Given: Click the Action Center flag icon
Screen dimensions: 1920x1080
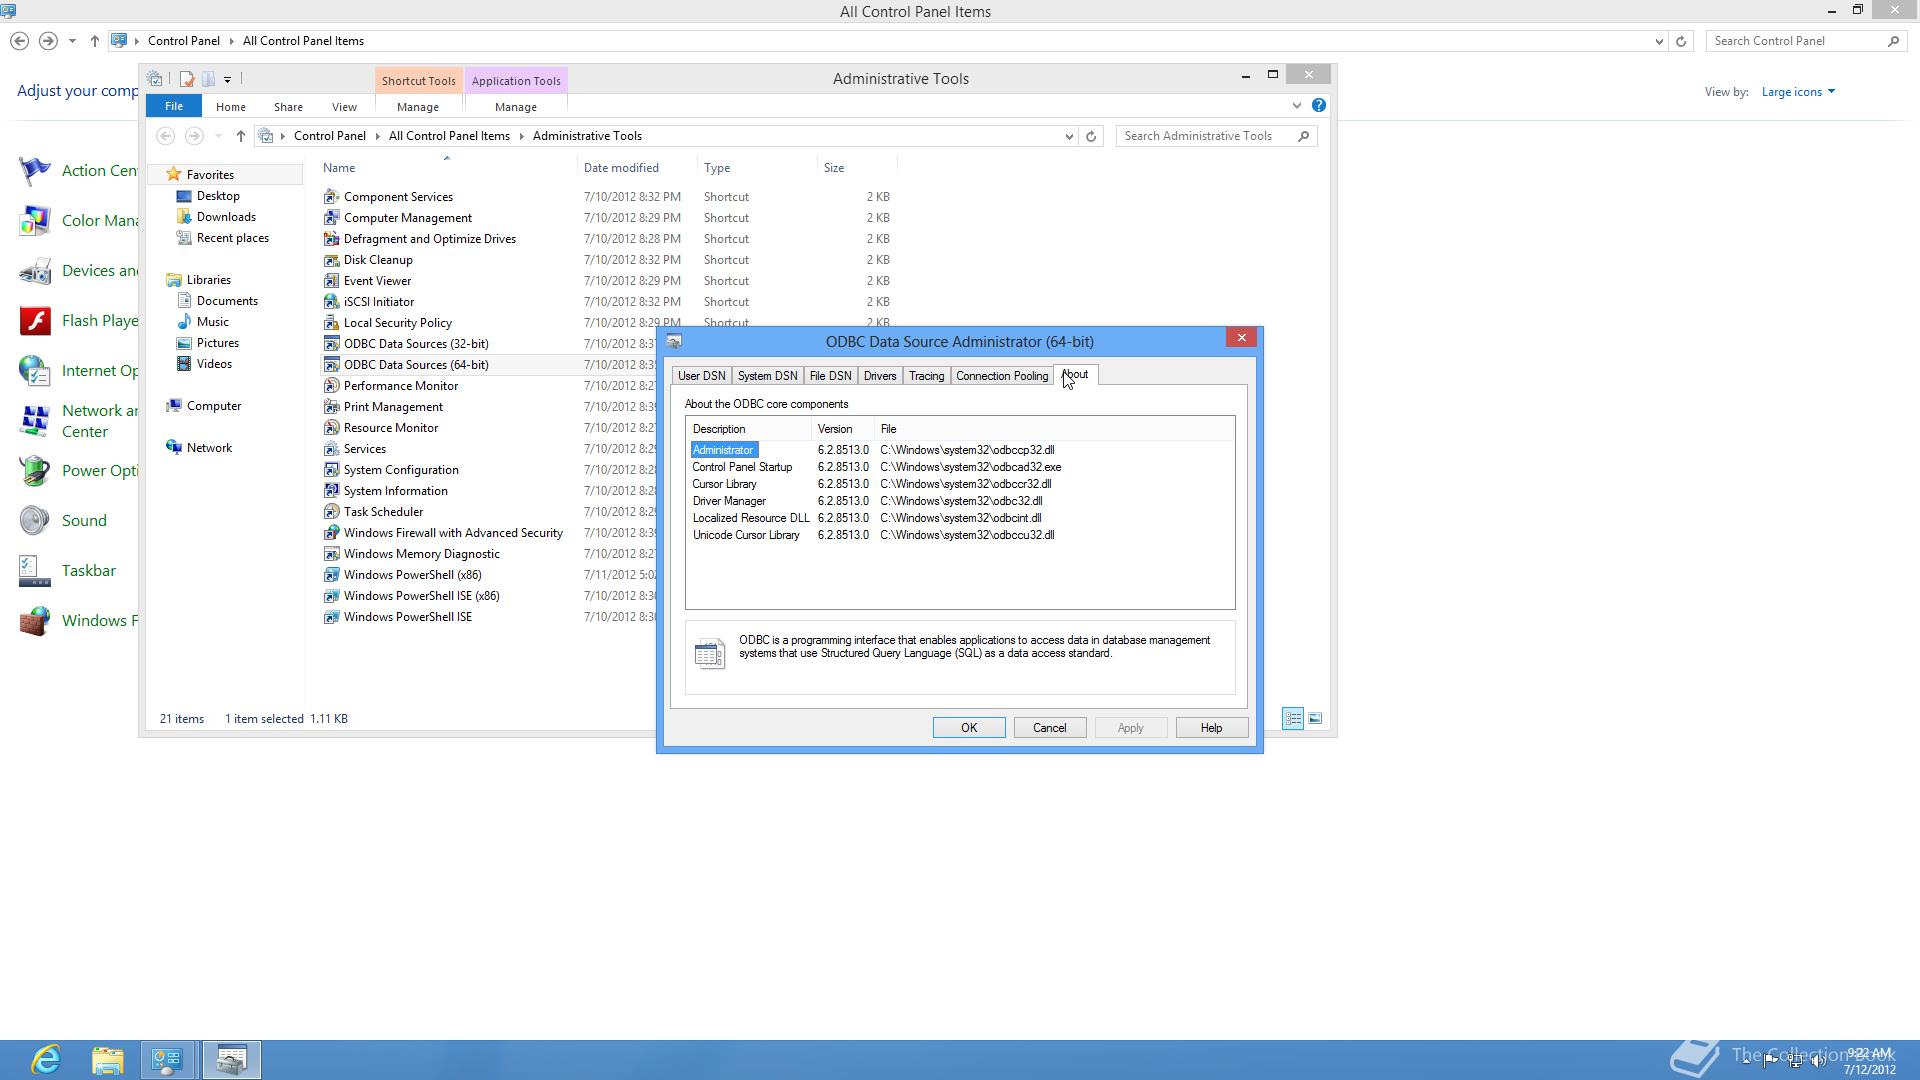Looking at the screenshot, I should [35, 171].
